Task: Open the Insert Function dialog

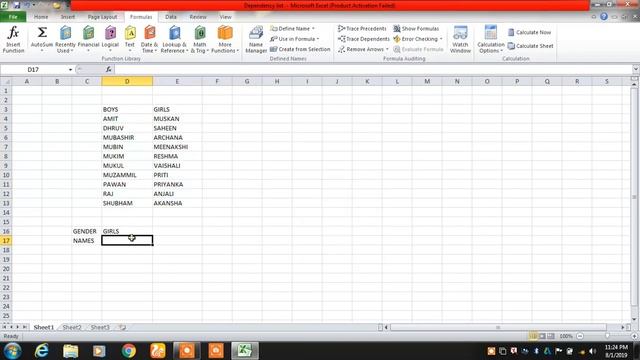Action: 13,39
